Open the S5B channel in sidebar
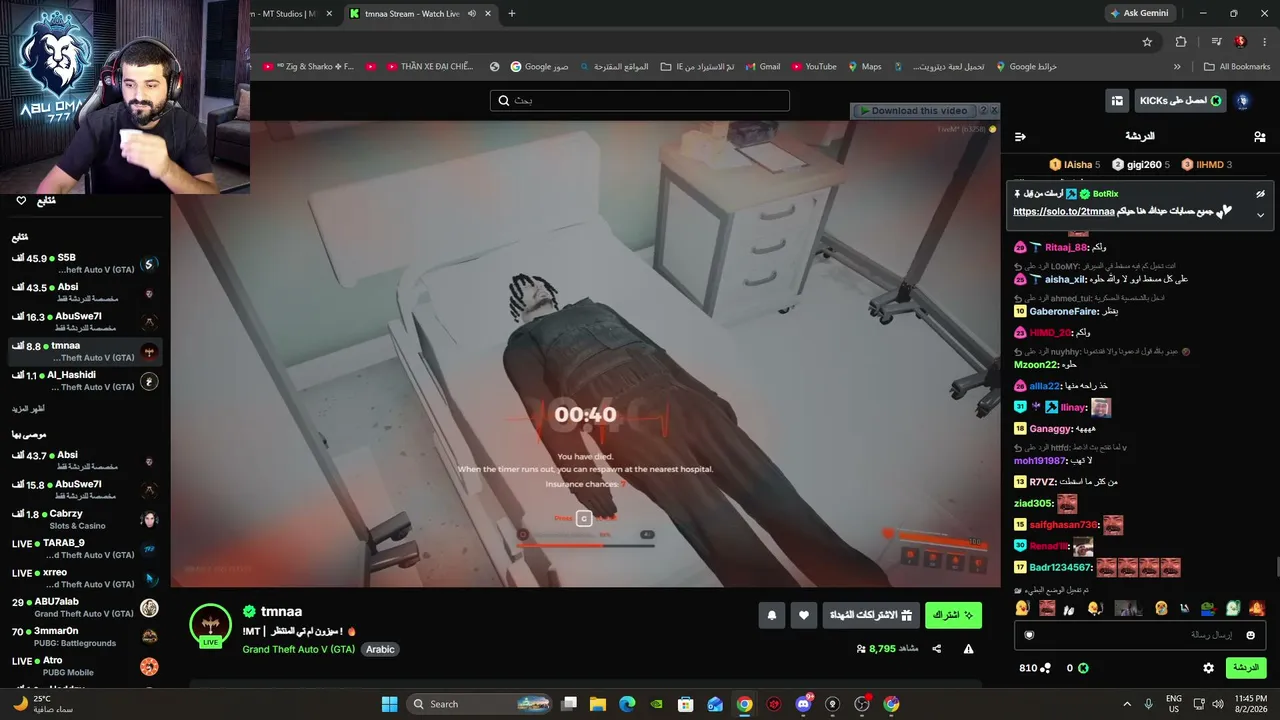Viewport: 1280px width, 720px height. tap(85, 264)
